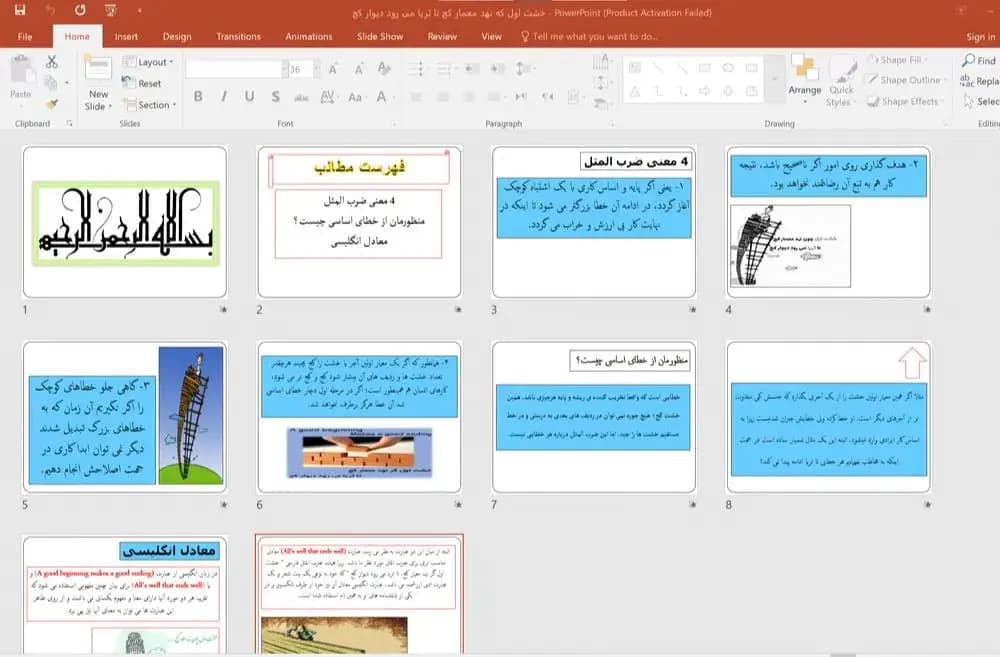Open the File menu
Viewport: 1000px width, 657px height.
tap(25, 36)
